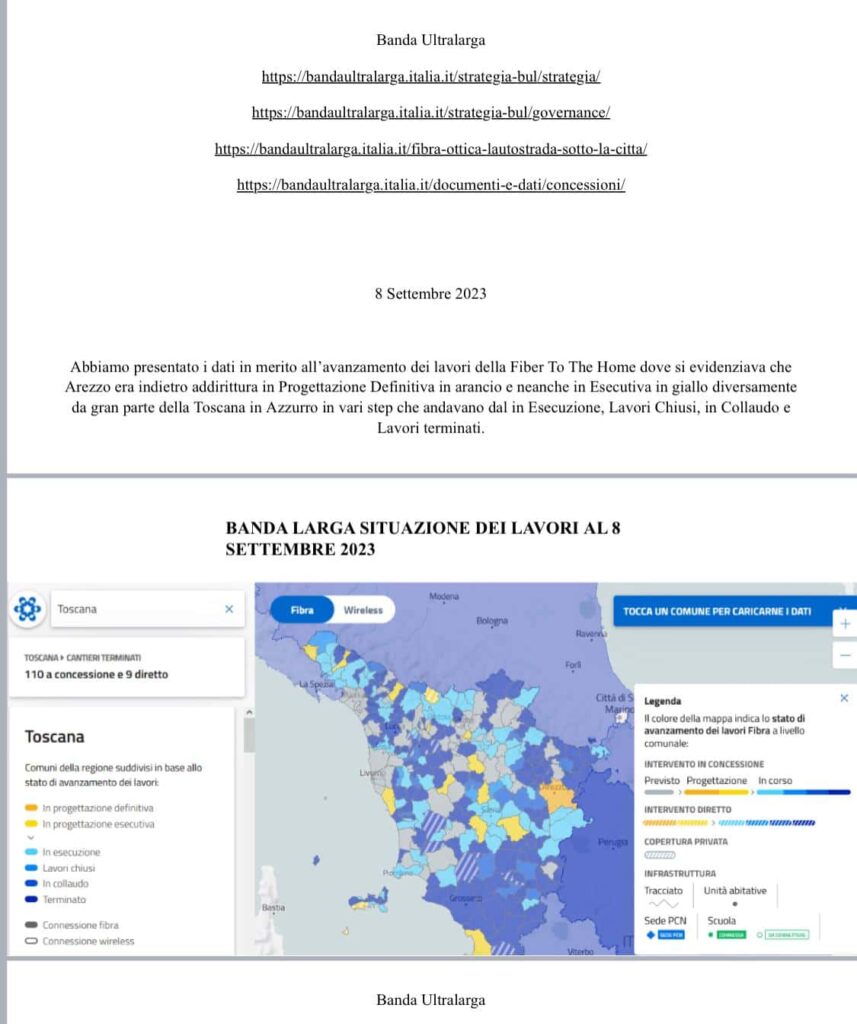Click the Unità abitative dot icon
Viewport: 857px width, 1024px height.
pos(735,904)
